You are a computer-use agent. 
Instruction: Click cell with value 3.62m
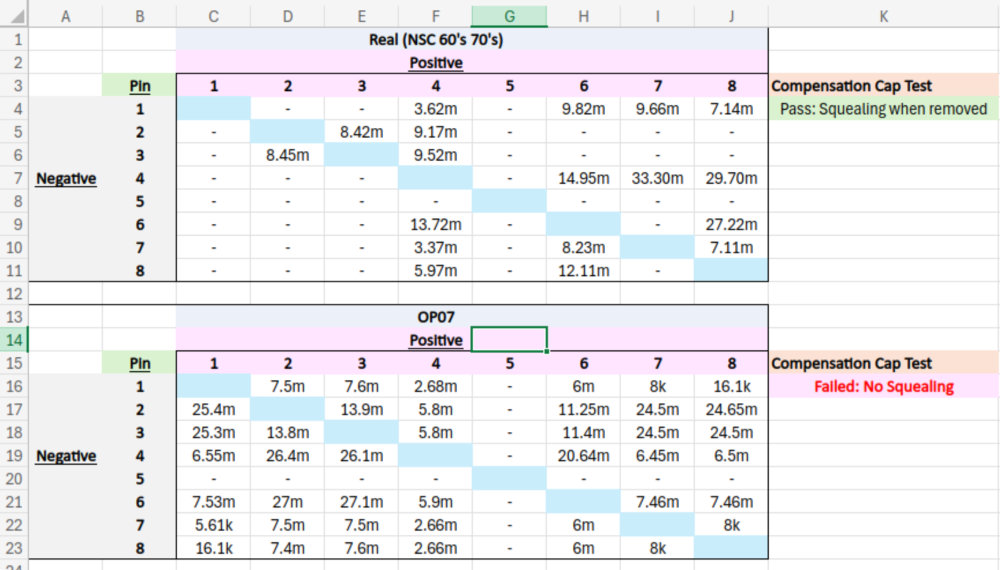[436, 109]
